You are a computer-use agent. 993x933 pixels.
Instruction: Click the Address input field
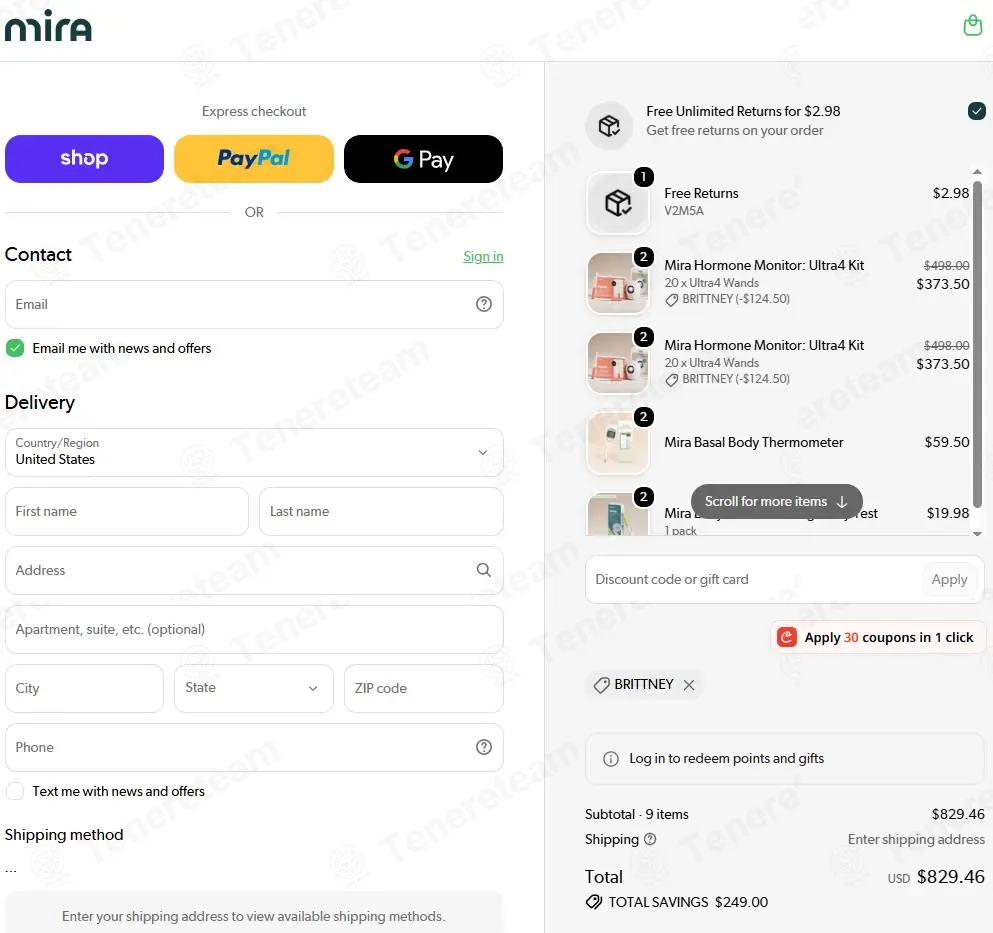[x=254, y=570]
